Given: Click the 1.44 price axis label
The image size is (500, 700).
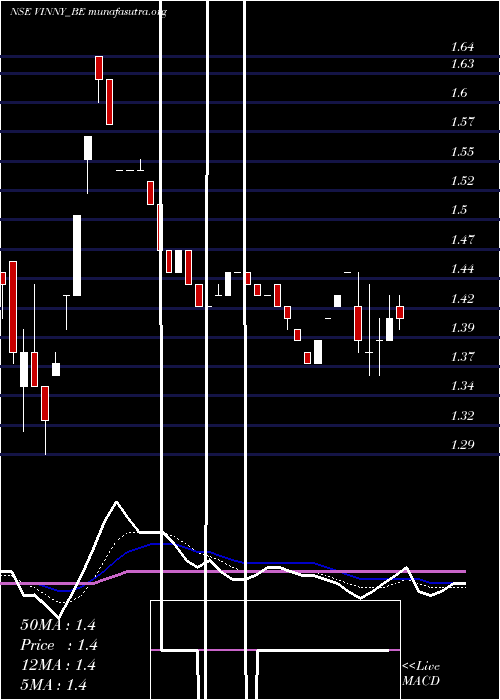Looking at the screenshot, I should click(x=462, y=269).
